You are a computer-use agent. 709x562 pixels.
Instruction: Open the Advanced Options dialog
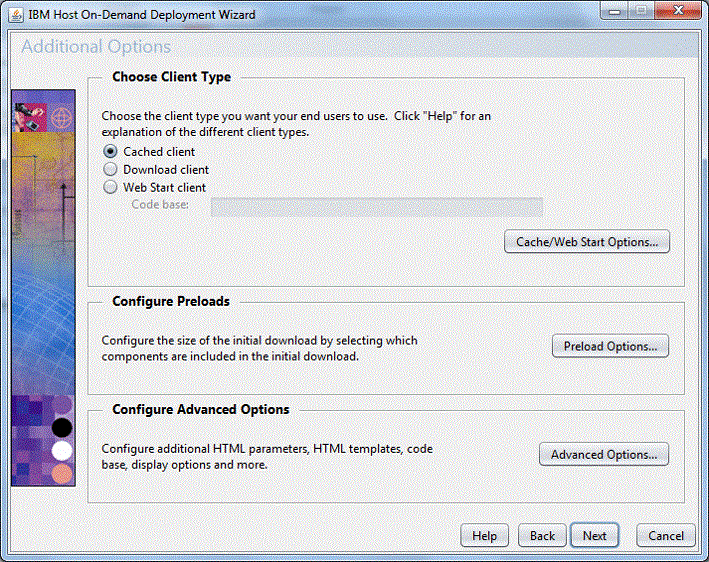pyautogui.click(x=604, y=454)
